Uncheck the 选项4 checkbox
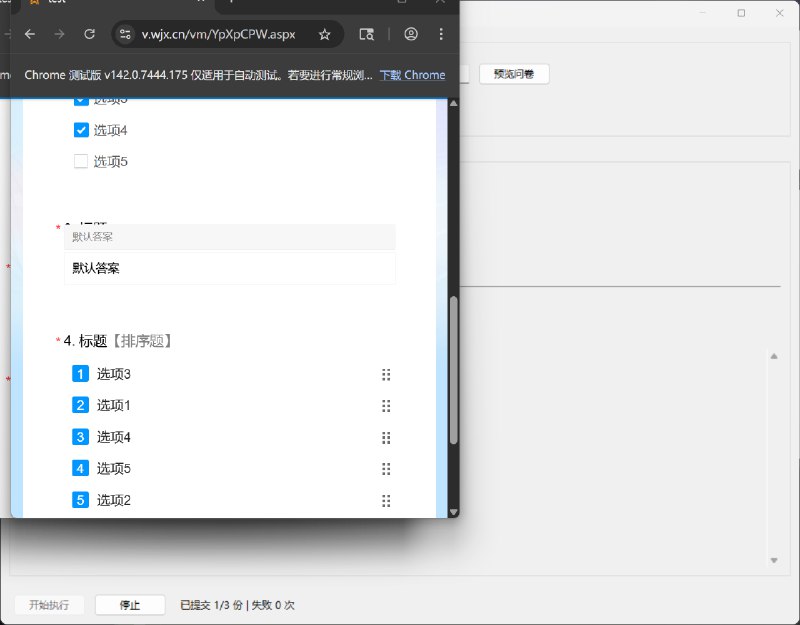This screenshot has width=800, height=625. (x=82, y=130)
